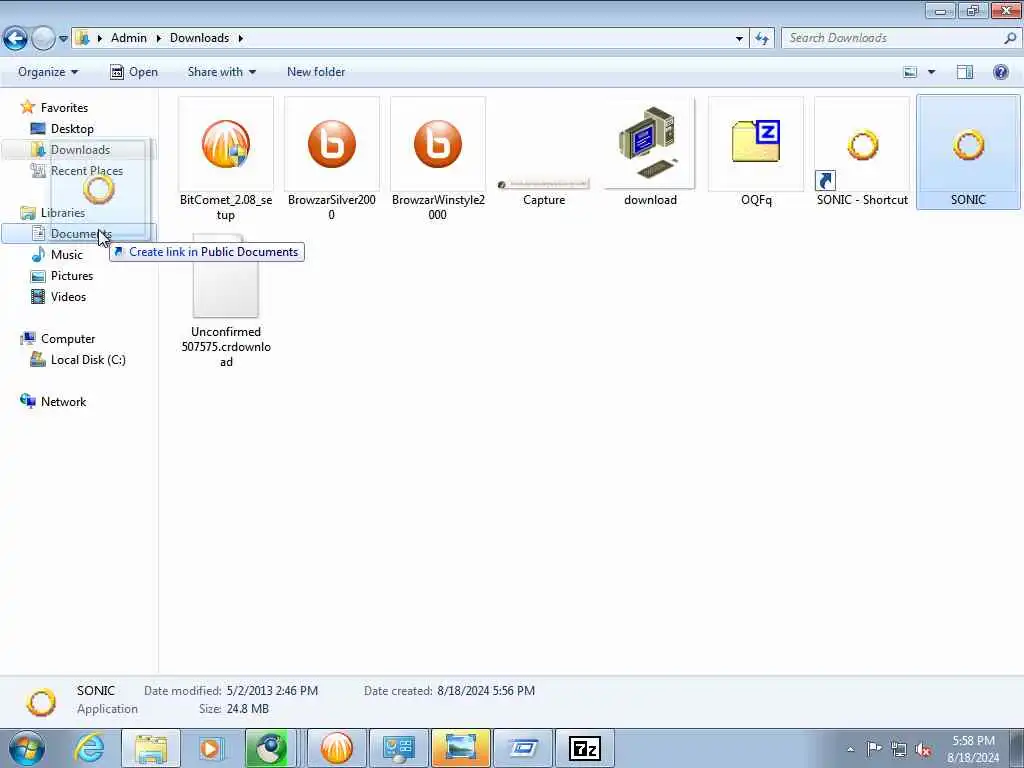
Task: Click the SONIC icon in details pane
Action: pyautogui.click(x=40, y=702)
